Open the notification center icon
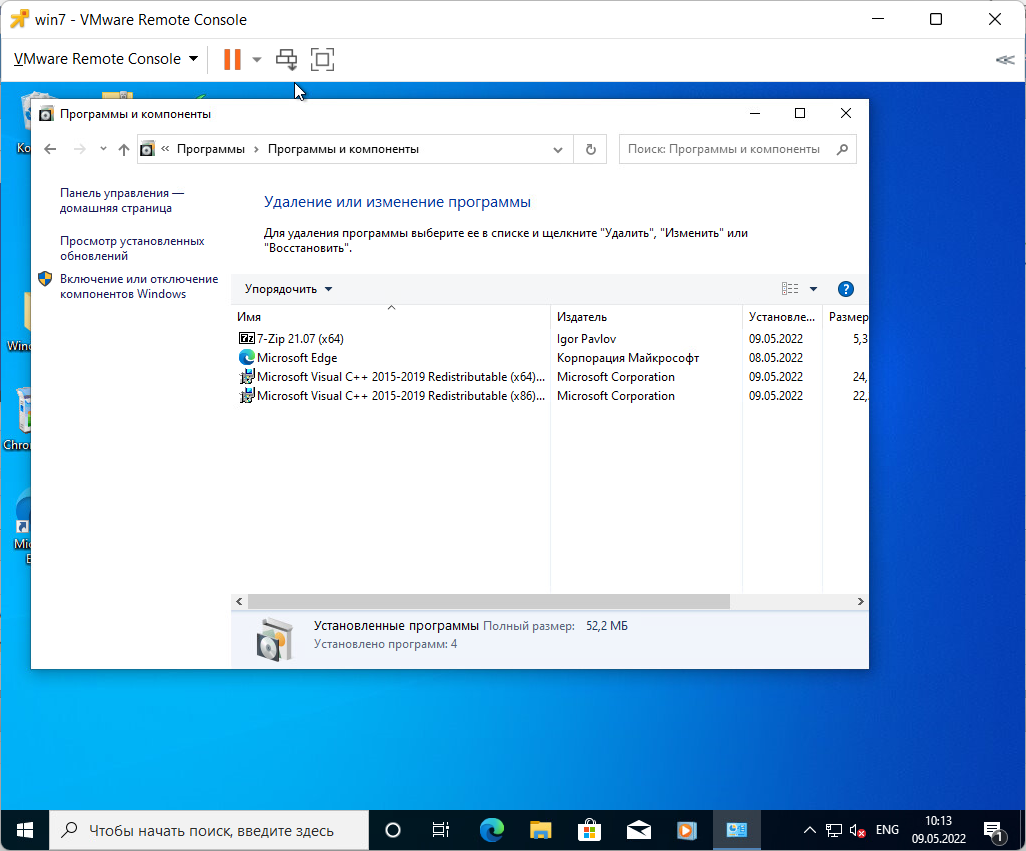Viewport: 1026px width, 851px height. coord(994,831)
